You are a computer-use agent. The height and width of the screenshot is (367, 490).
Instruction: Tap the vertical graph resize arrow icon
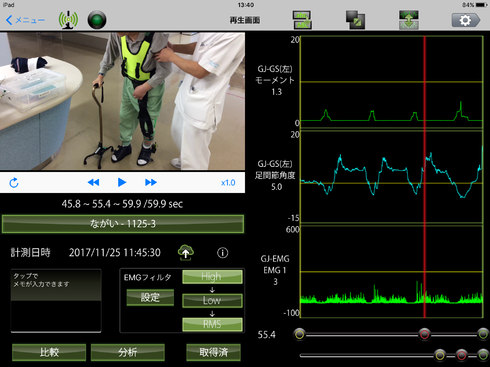click(x=409, y=20)
